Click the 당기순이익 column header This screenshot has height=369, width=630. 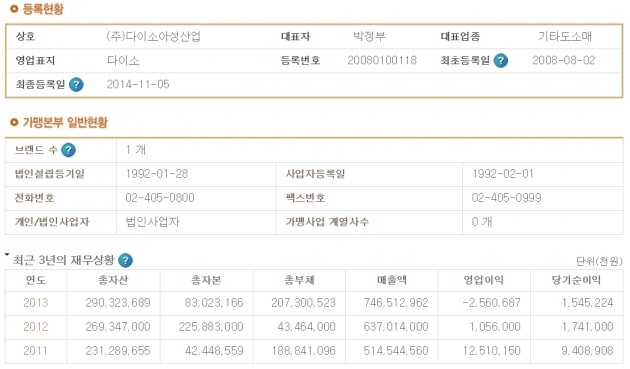click(x=576, y=280)
